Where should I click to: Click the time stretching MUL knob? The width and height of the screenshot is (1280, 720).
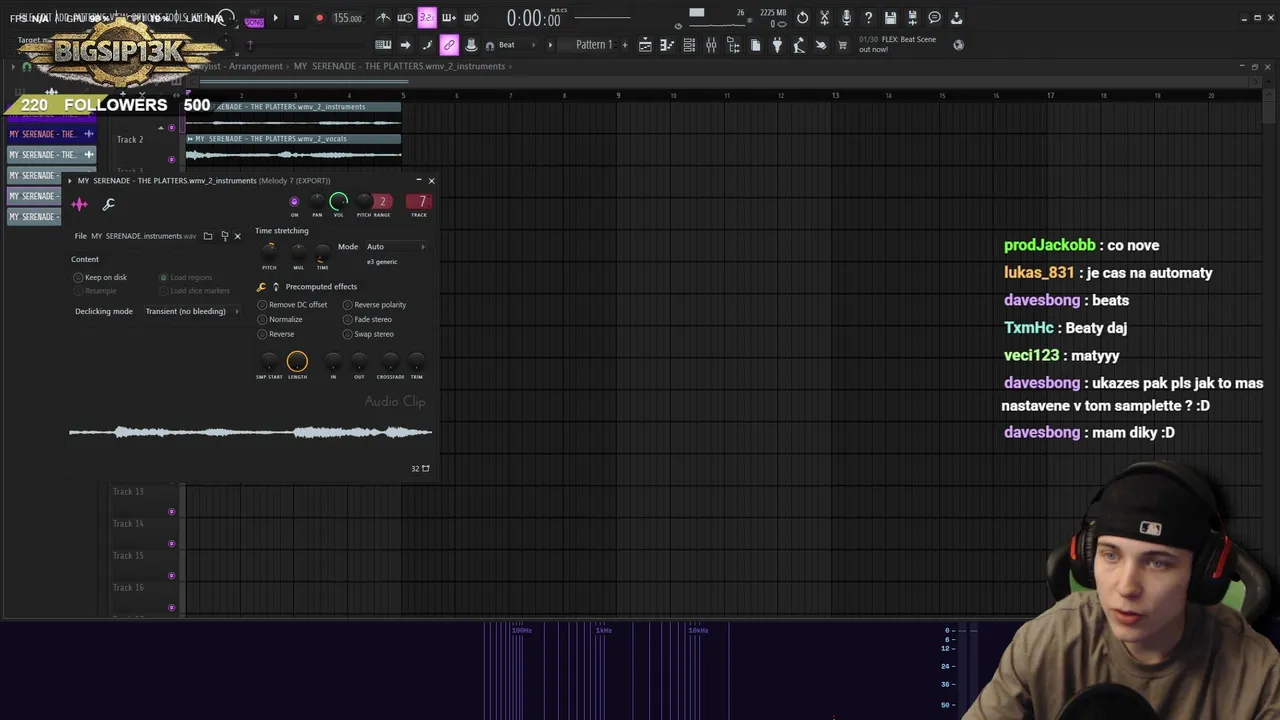(x=298, y=252)
